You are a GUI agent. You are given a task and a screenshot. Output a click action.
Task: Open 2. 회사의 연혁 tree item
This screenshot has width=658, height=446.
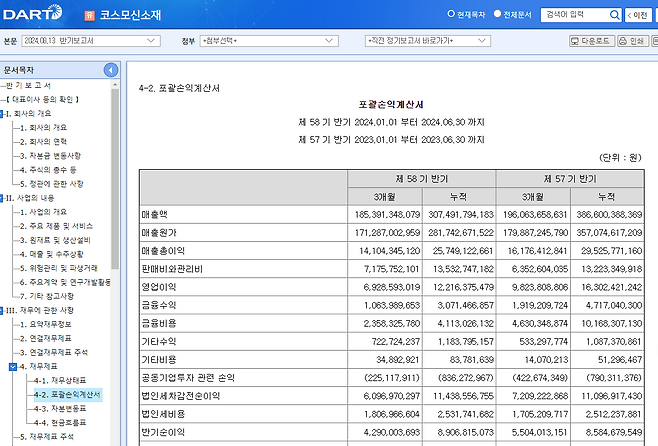point(43,142)
